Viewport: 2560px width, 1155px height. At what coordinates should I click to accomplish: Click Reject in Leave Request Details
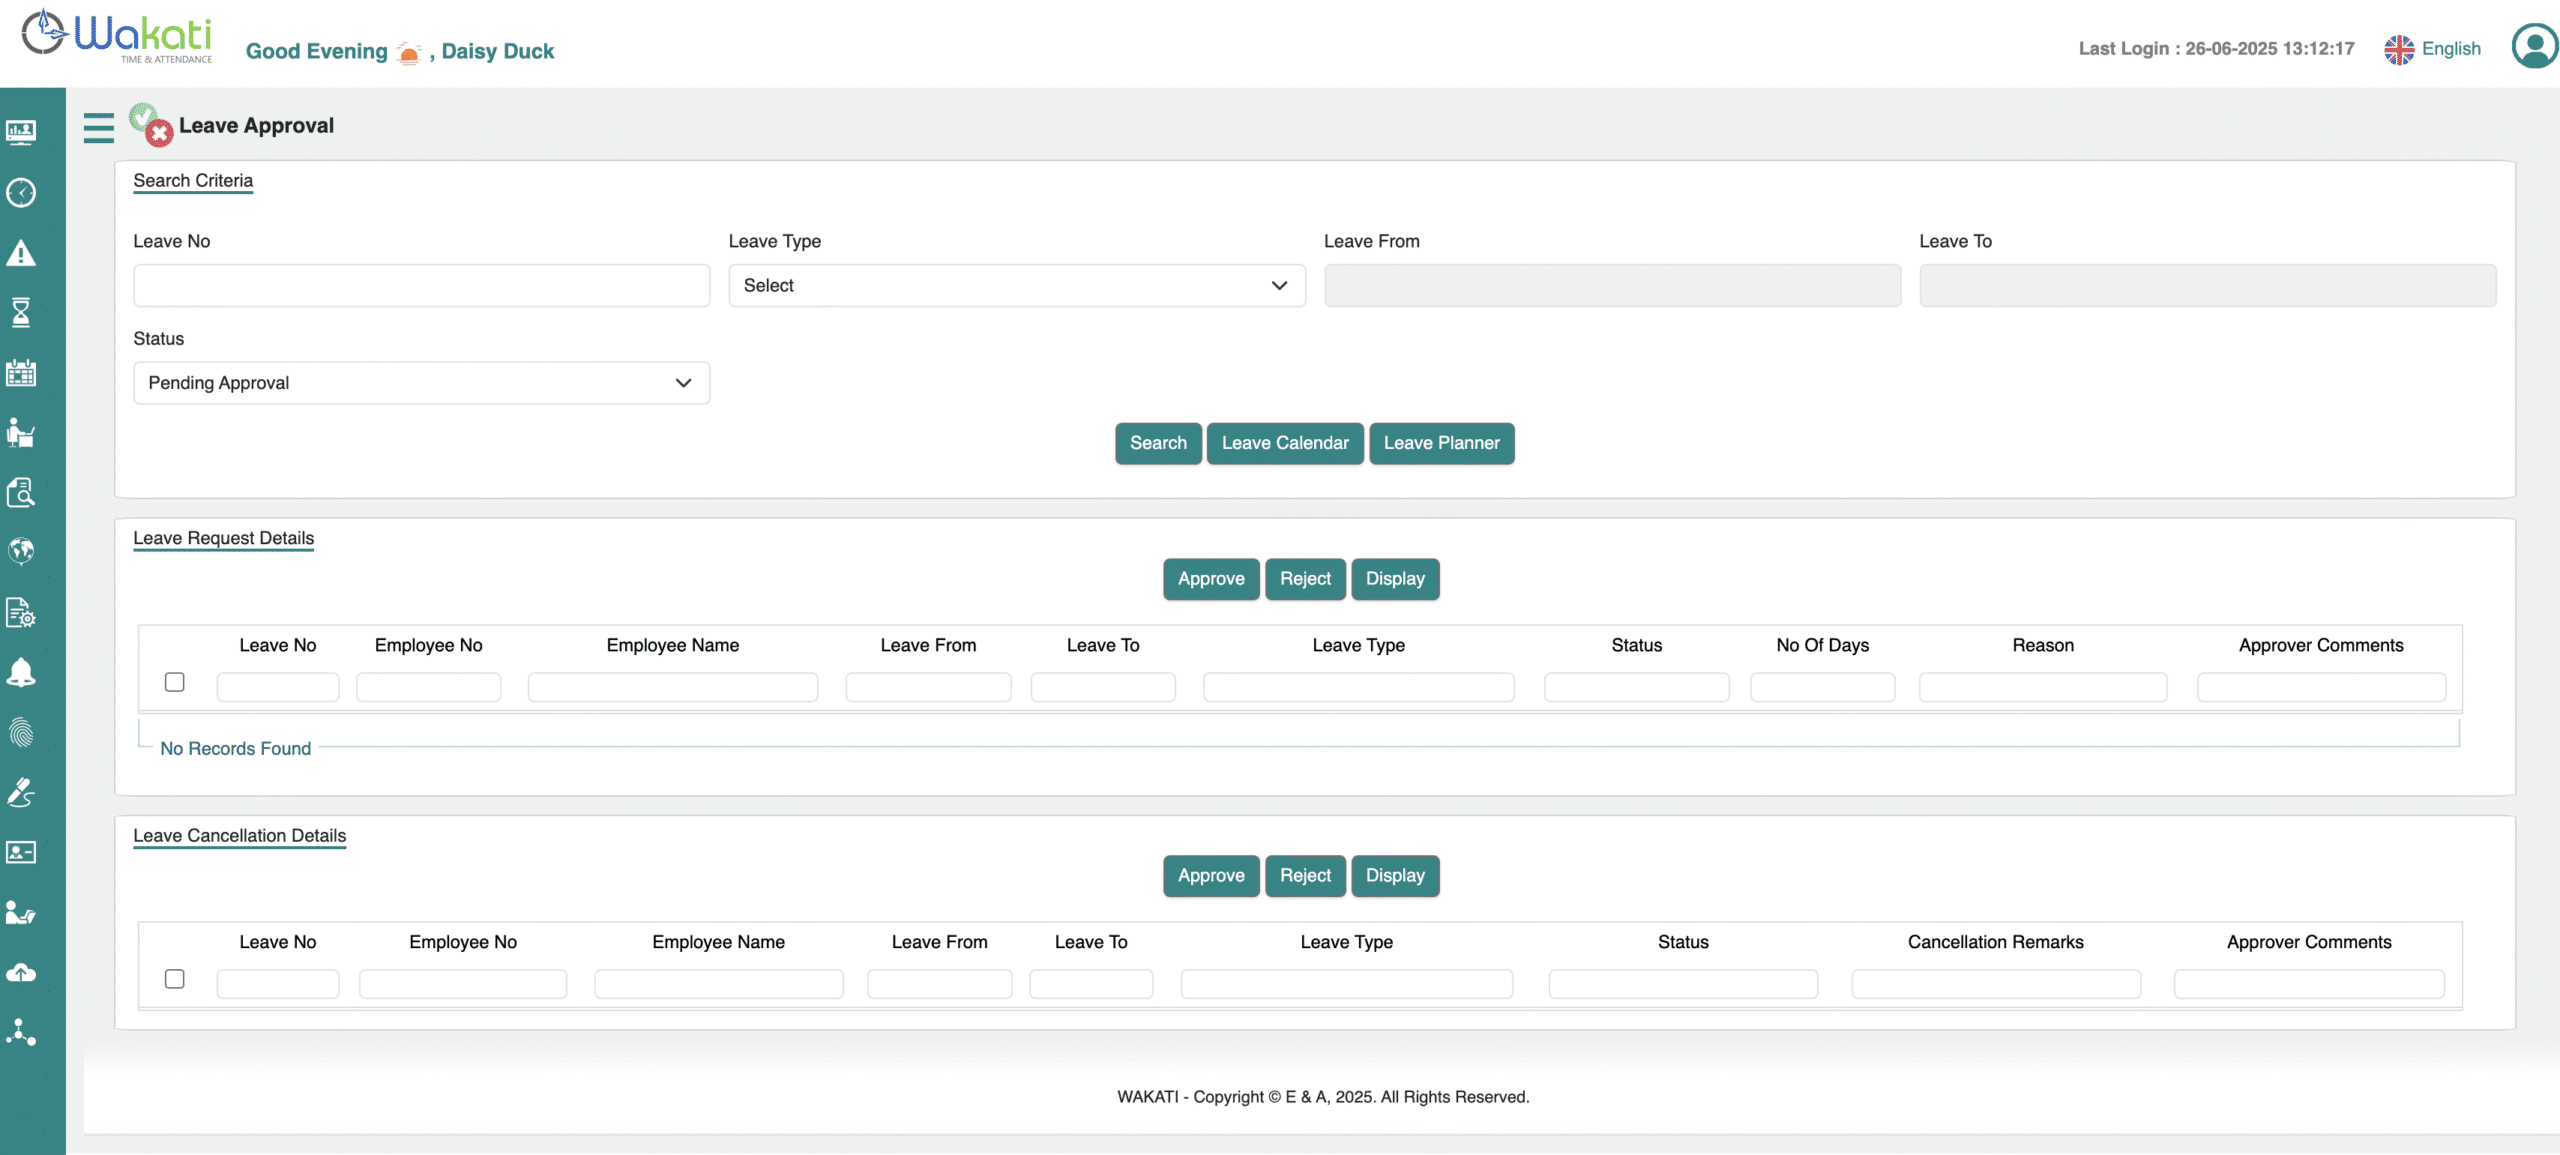click(x=1305, y=579)
